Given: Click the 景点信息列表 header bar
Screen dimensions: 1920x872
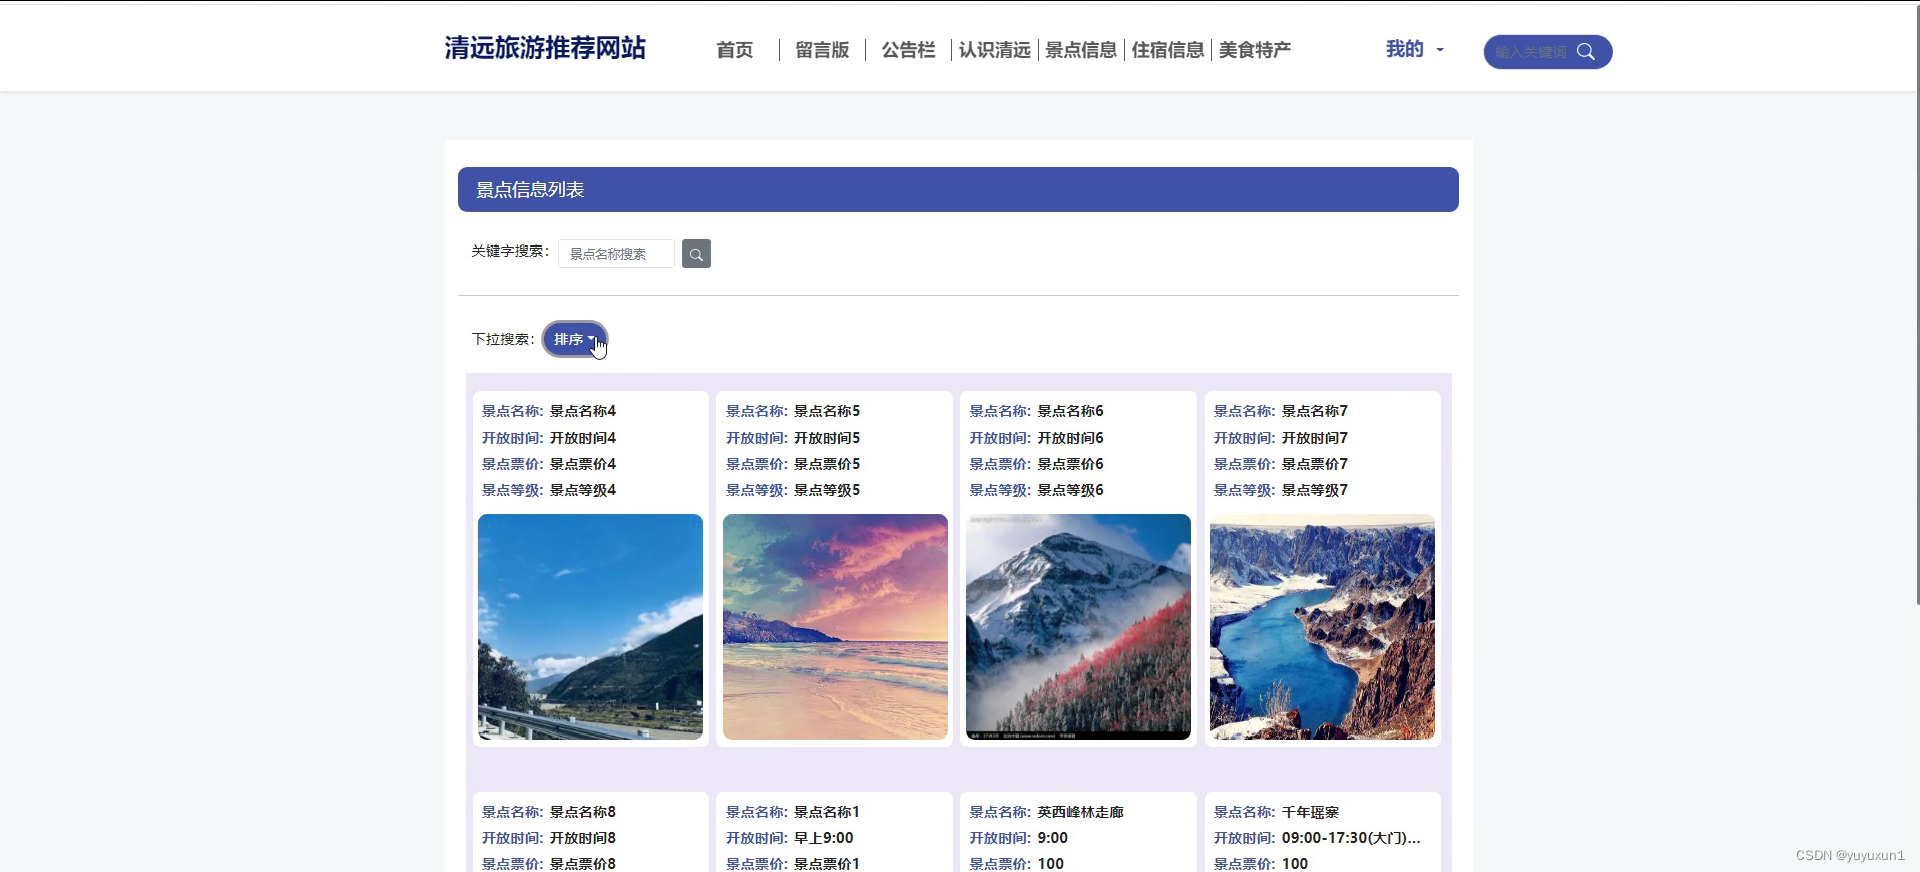Looking at the screenshot, I should pos(958,189).
